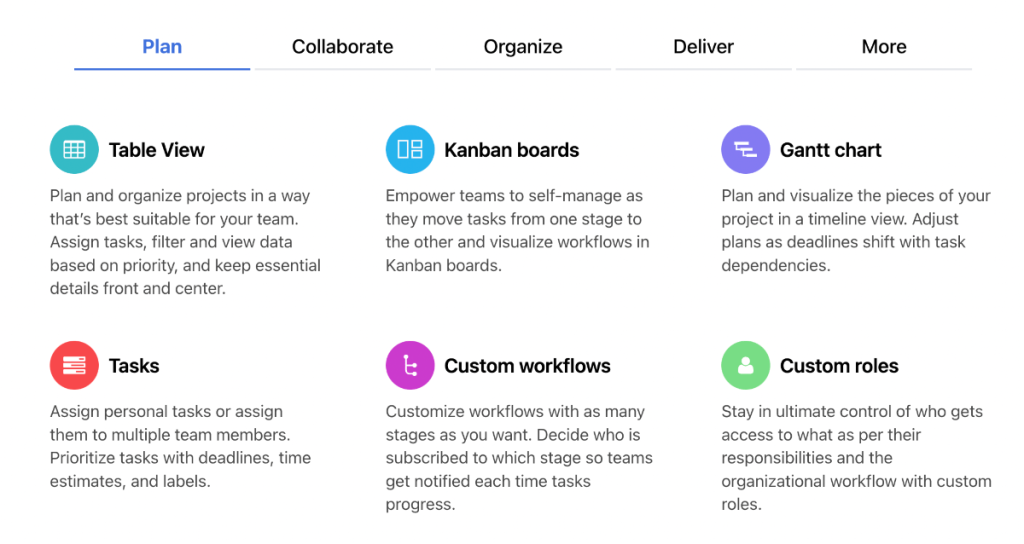Click the green Custom roles icon
This screenshot has height=544, width=1024.
click(x=745, y=366)
